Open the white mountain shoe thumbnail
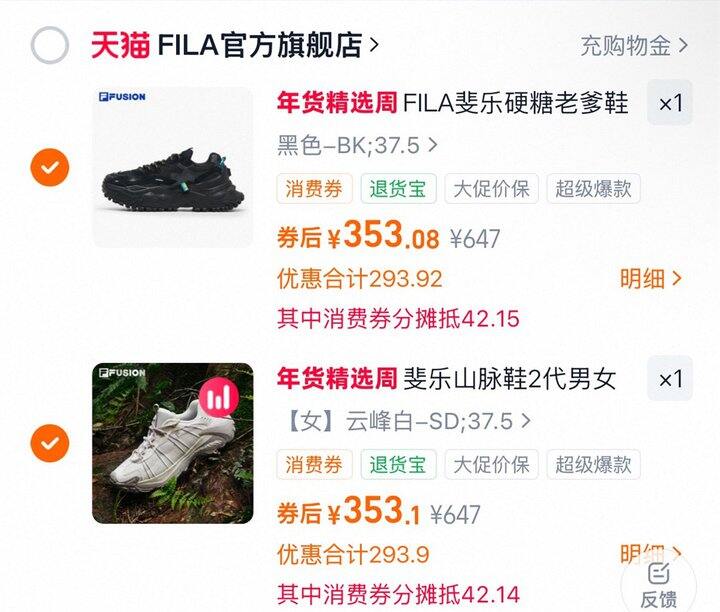Viewport: 720px width, 612px height. click(x=173, y=443)
